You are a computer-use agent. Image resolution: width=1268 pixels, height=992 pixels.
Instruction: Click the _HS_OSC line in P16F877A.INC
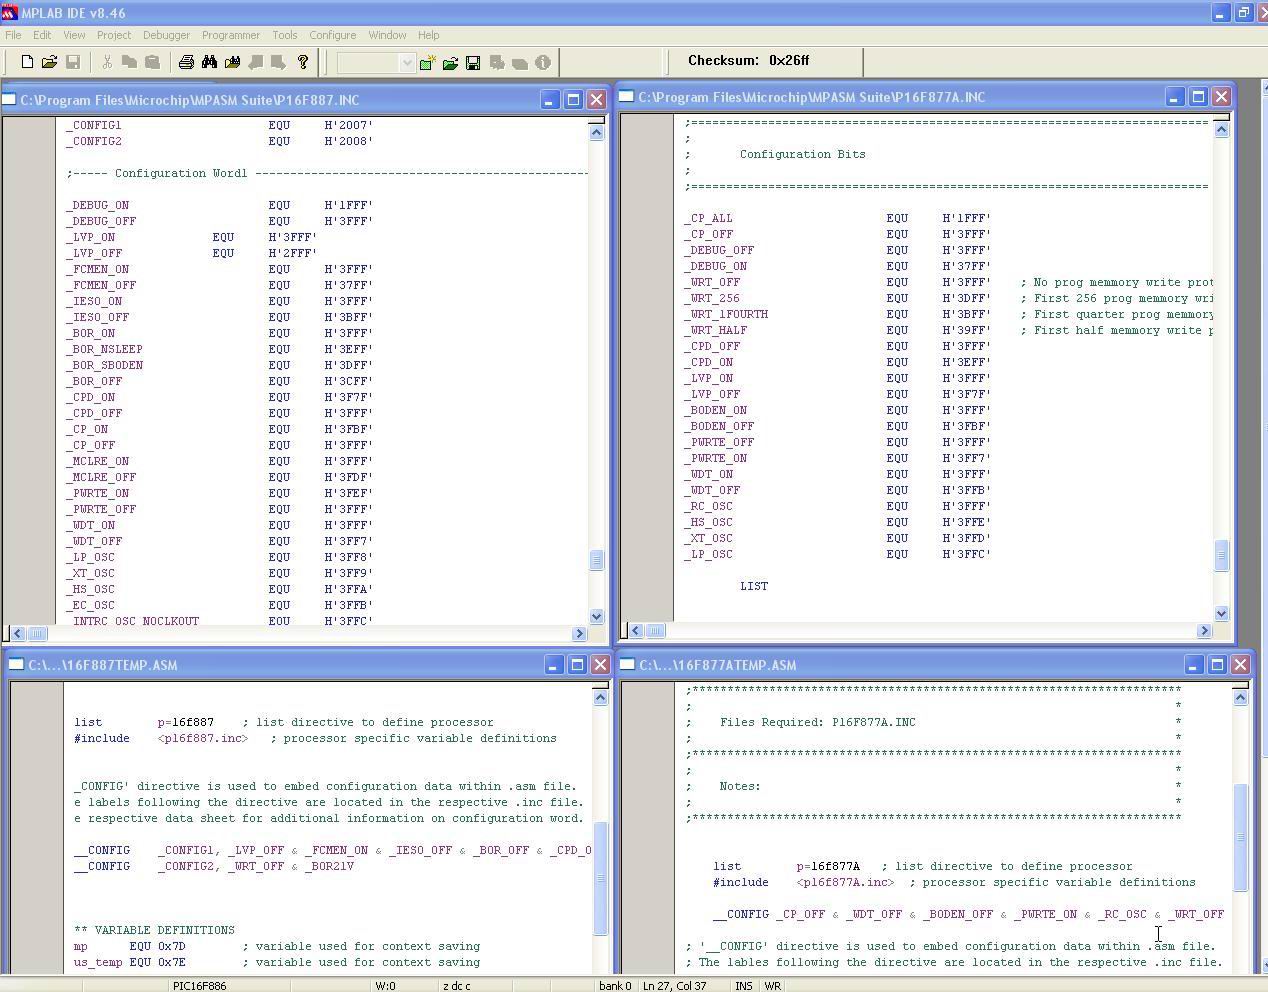click(x=837, y=522)
